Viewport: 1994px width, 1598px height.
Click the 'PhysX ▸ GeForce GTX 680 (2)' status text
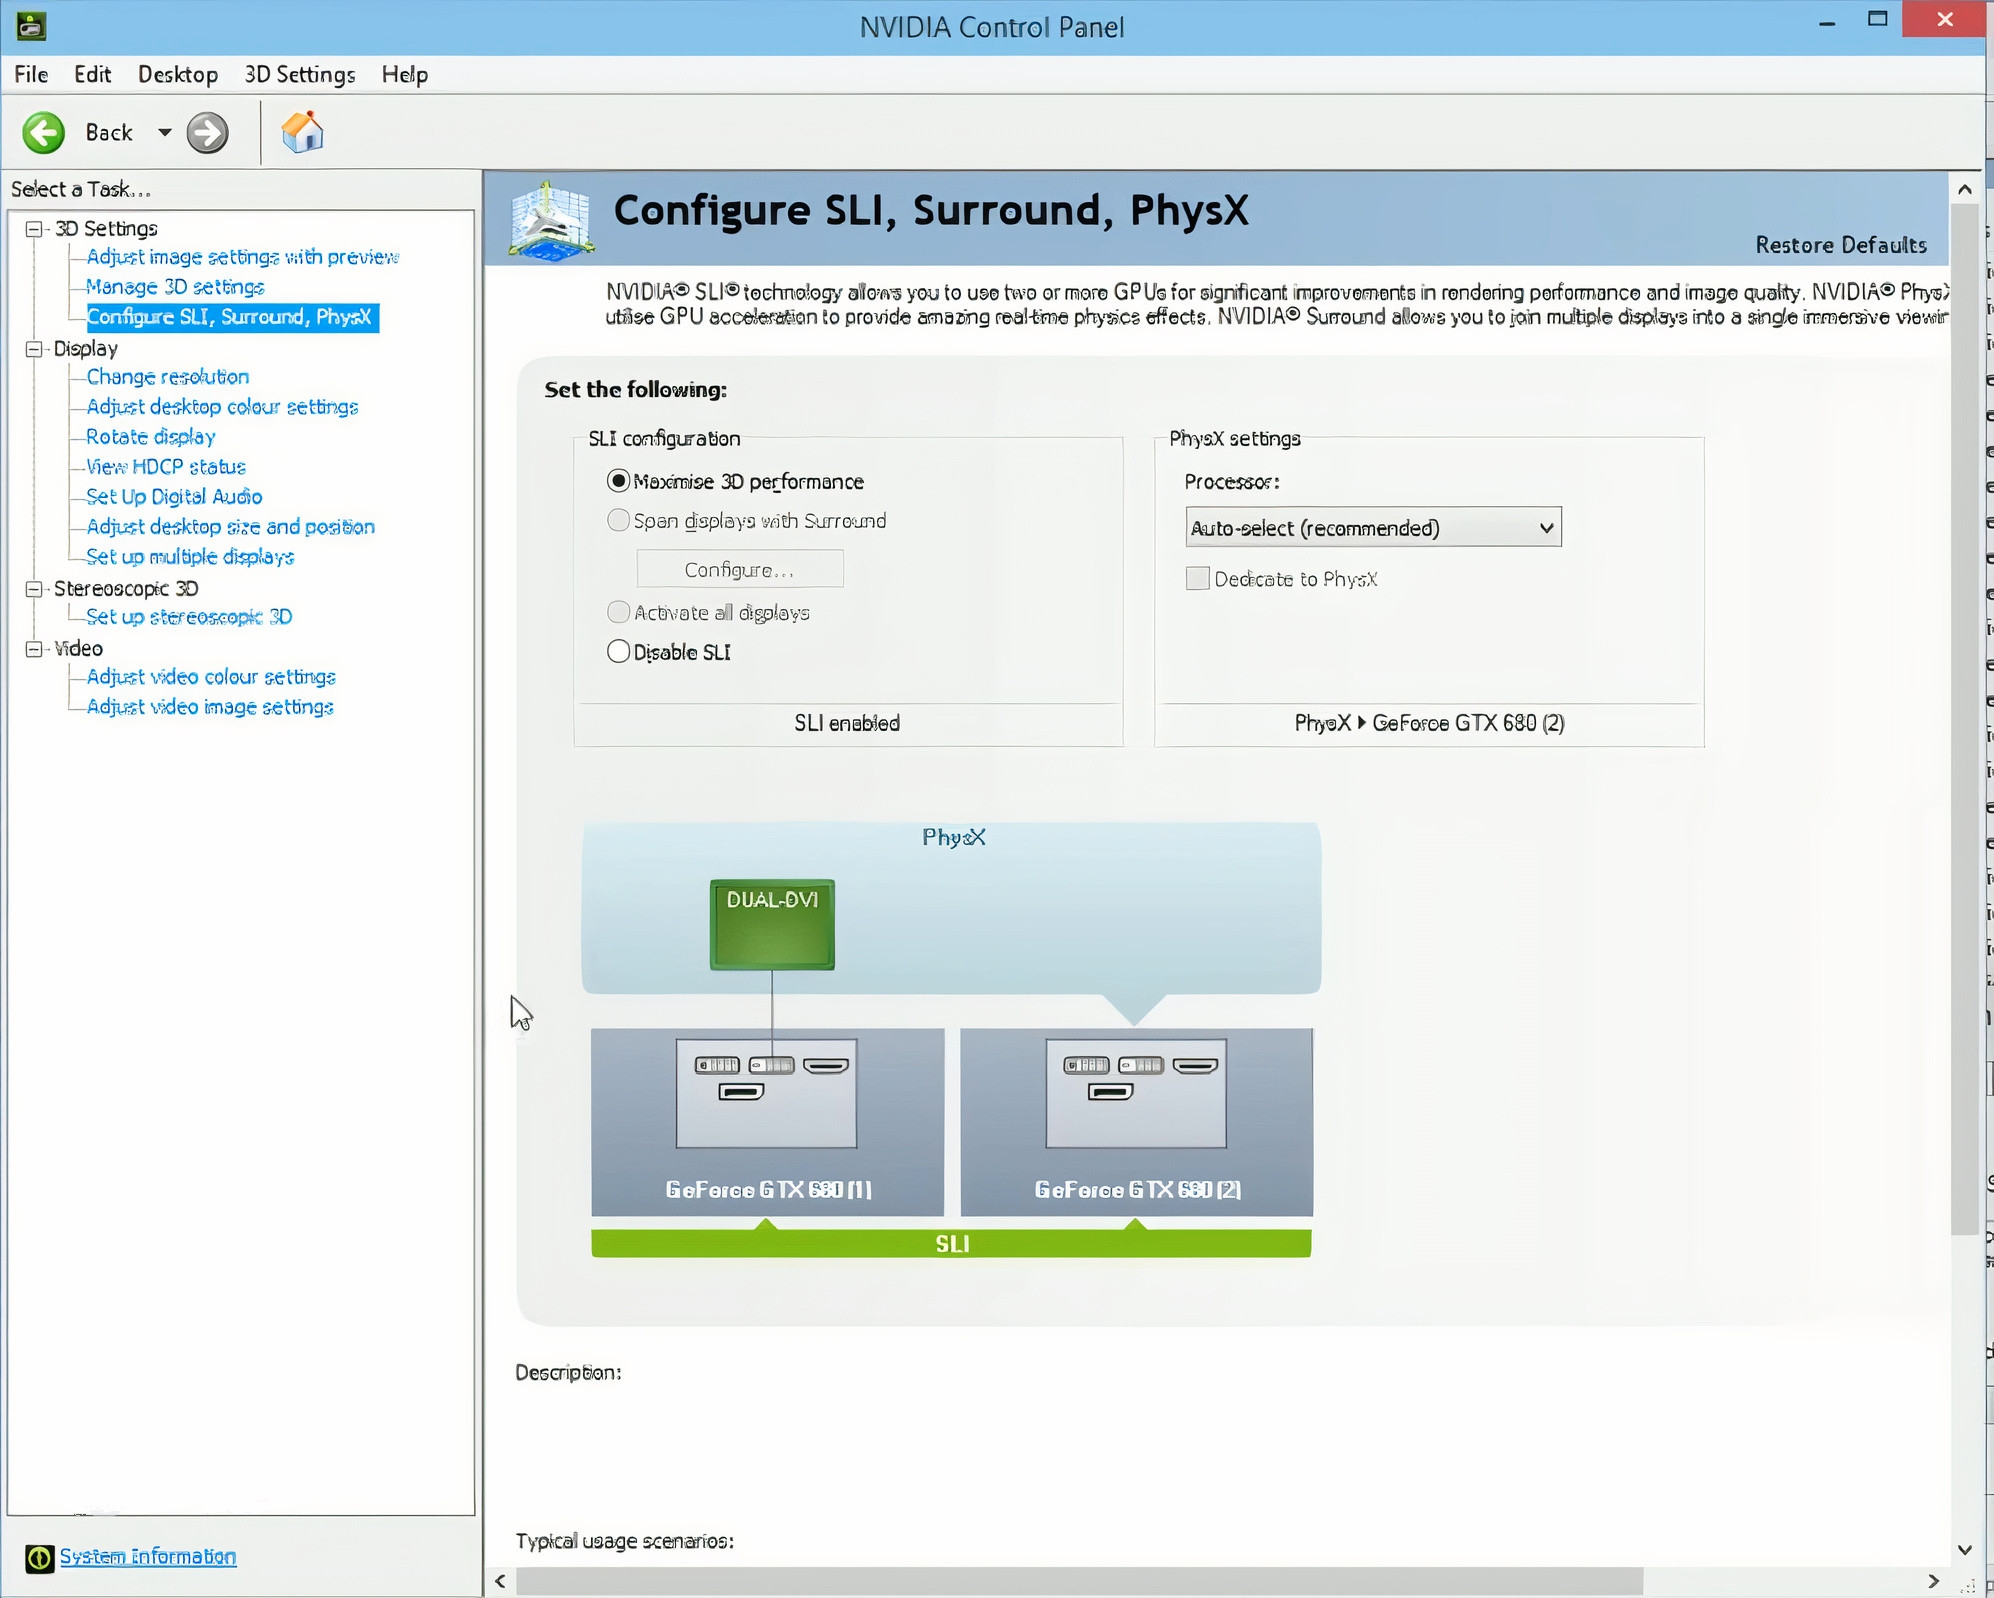pyautogui.click(x=1429, y=723)
